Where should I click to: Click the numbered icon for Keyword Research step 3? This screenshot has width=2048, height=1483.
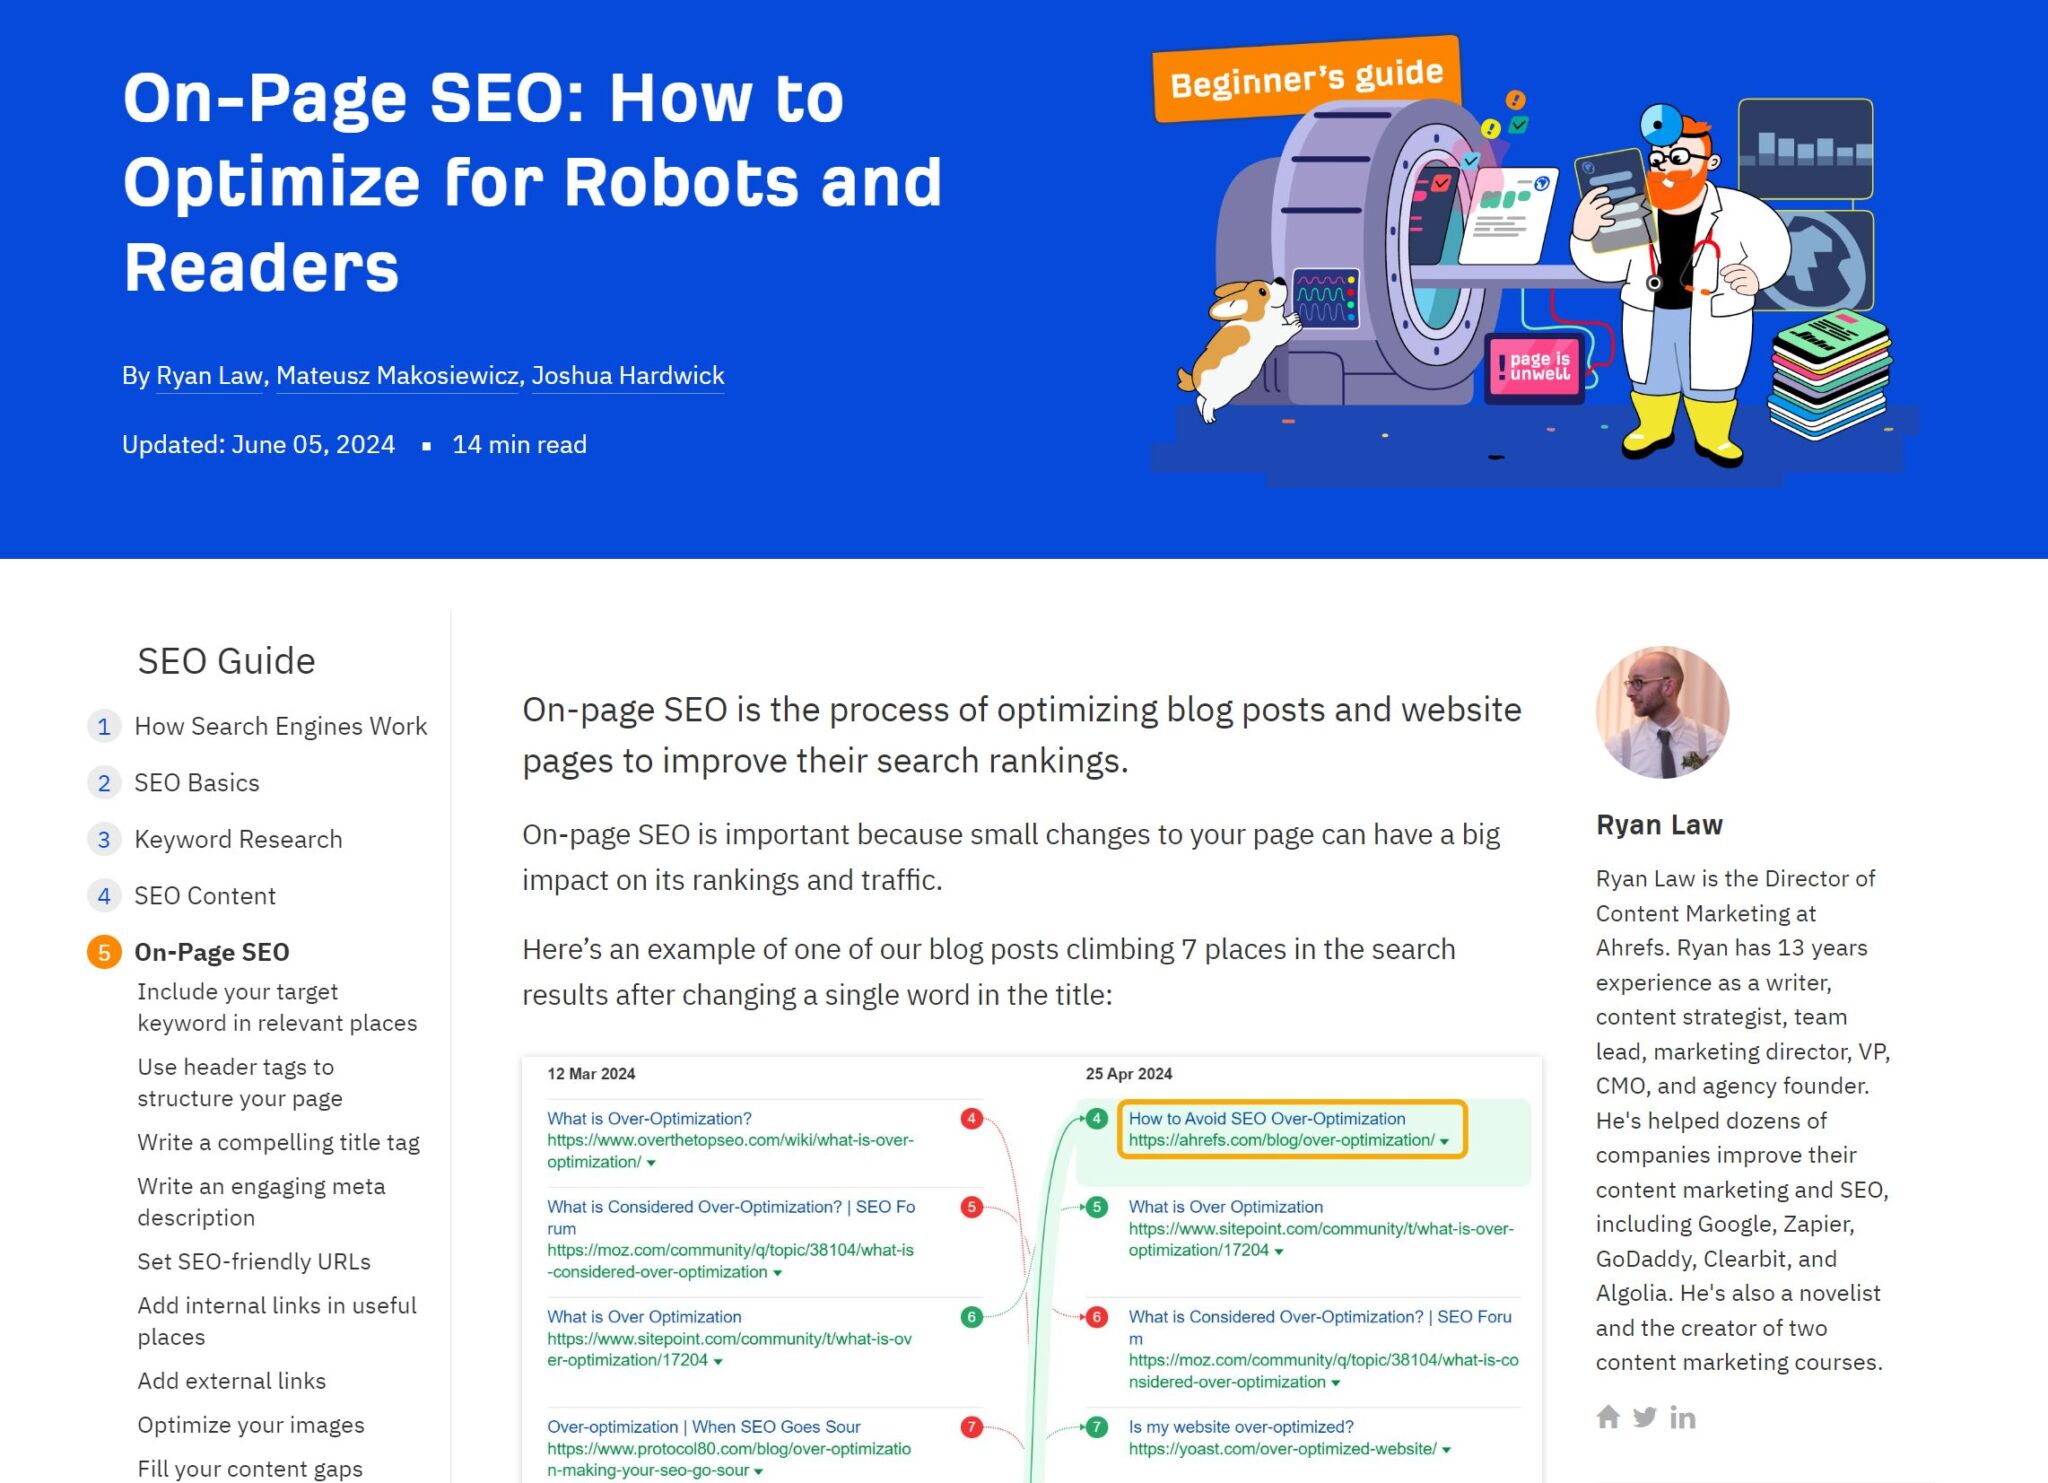[107, 839]
